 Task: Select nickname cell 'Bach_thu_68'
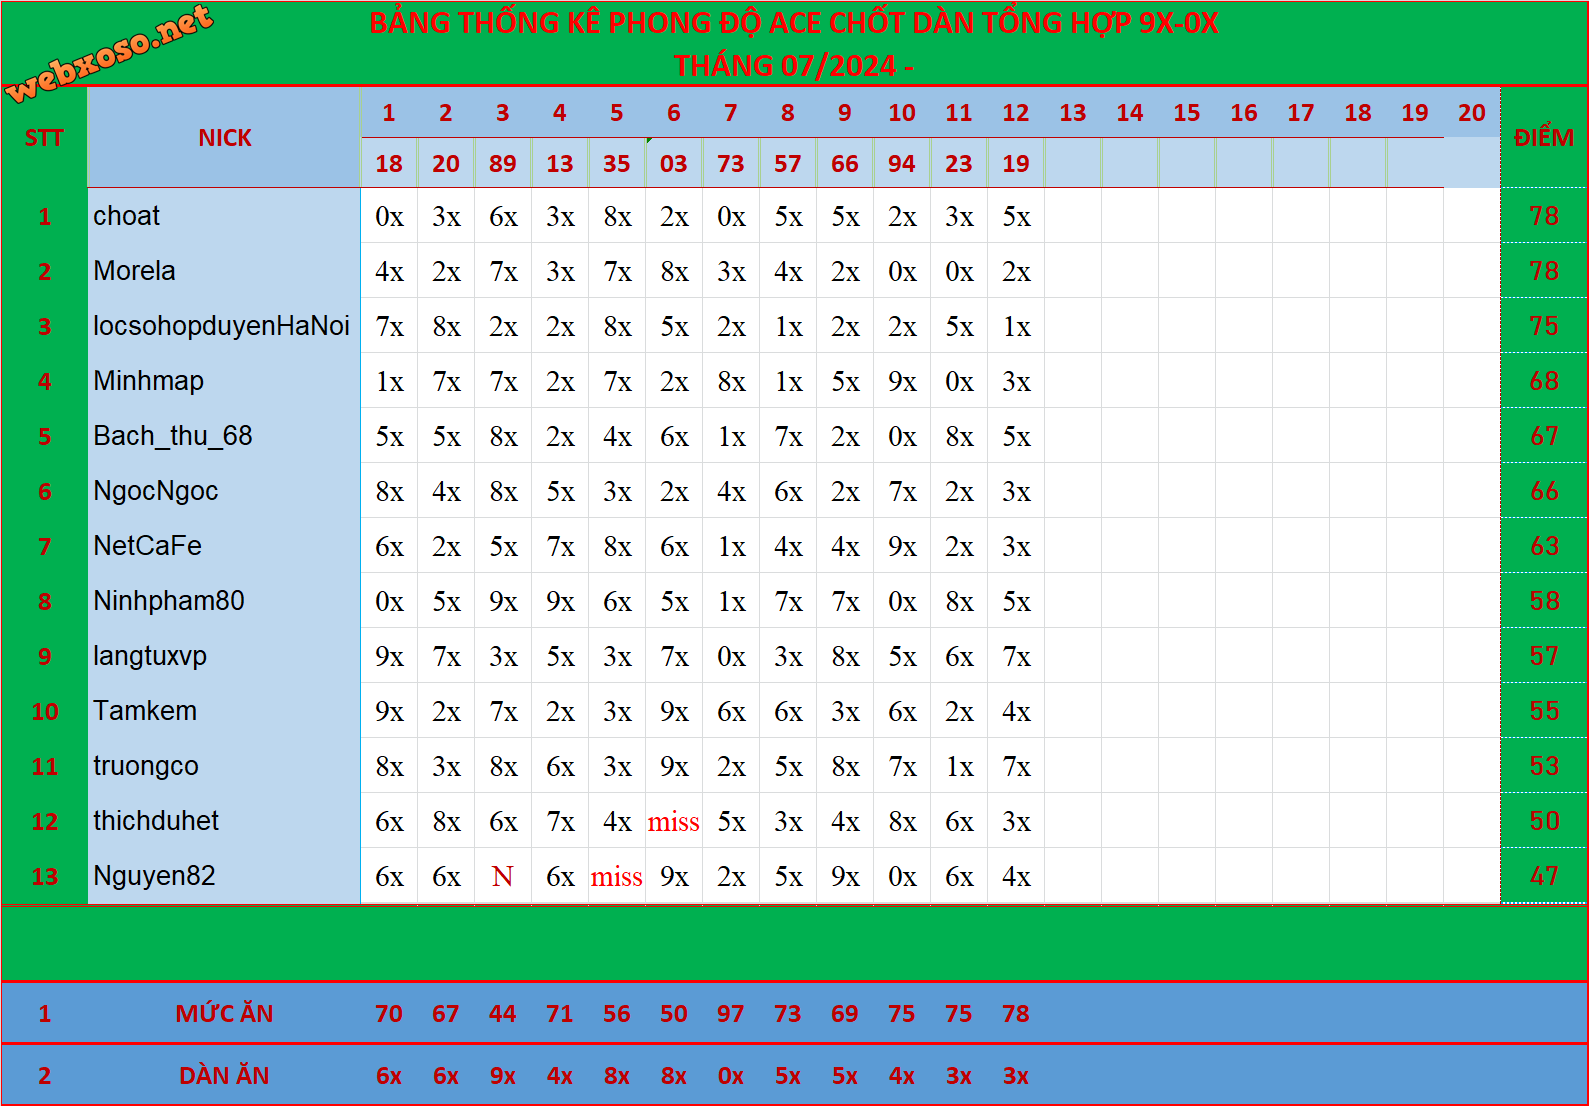tap(173, 436)
